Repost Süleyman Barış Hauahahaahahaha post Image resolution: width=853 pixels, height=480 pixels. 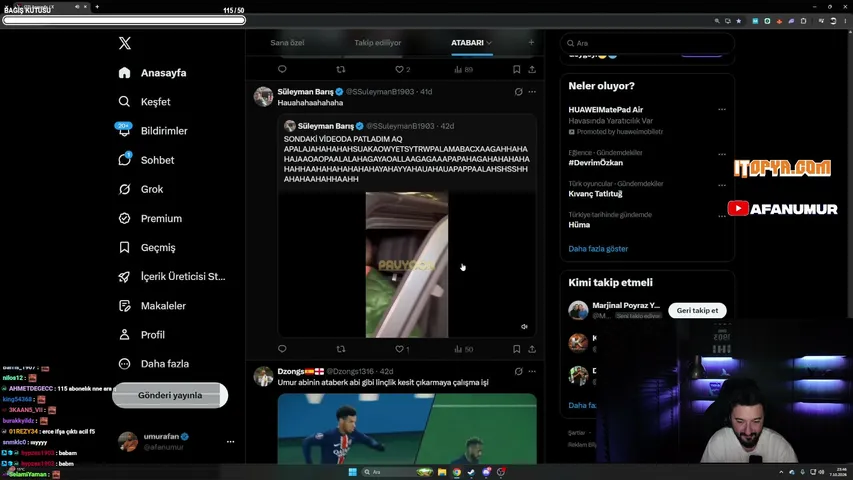click(x=341, y=349)
